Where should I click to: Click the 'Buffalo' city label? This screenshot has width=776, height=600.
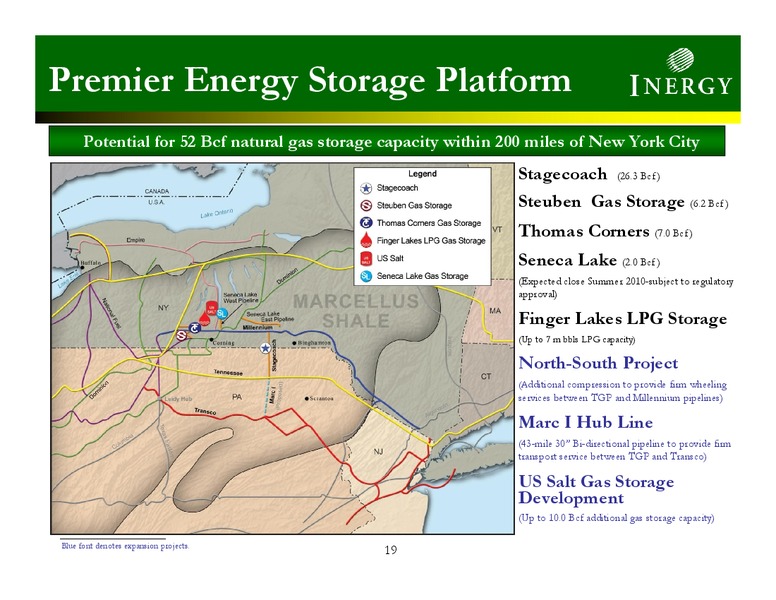pyautogui.click(x=91, y=263)
